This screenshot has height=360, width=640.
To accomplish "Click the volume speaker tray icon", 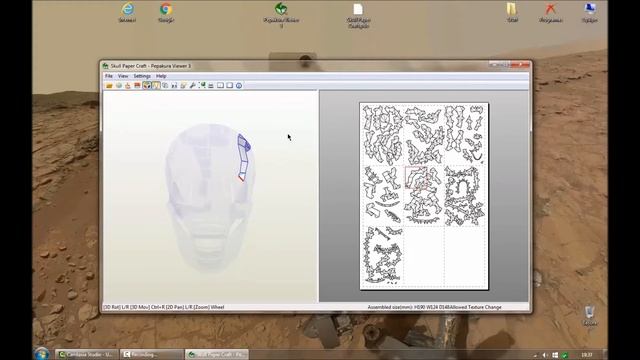I will pyautogui.click(x=545, y=355).
